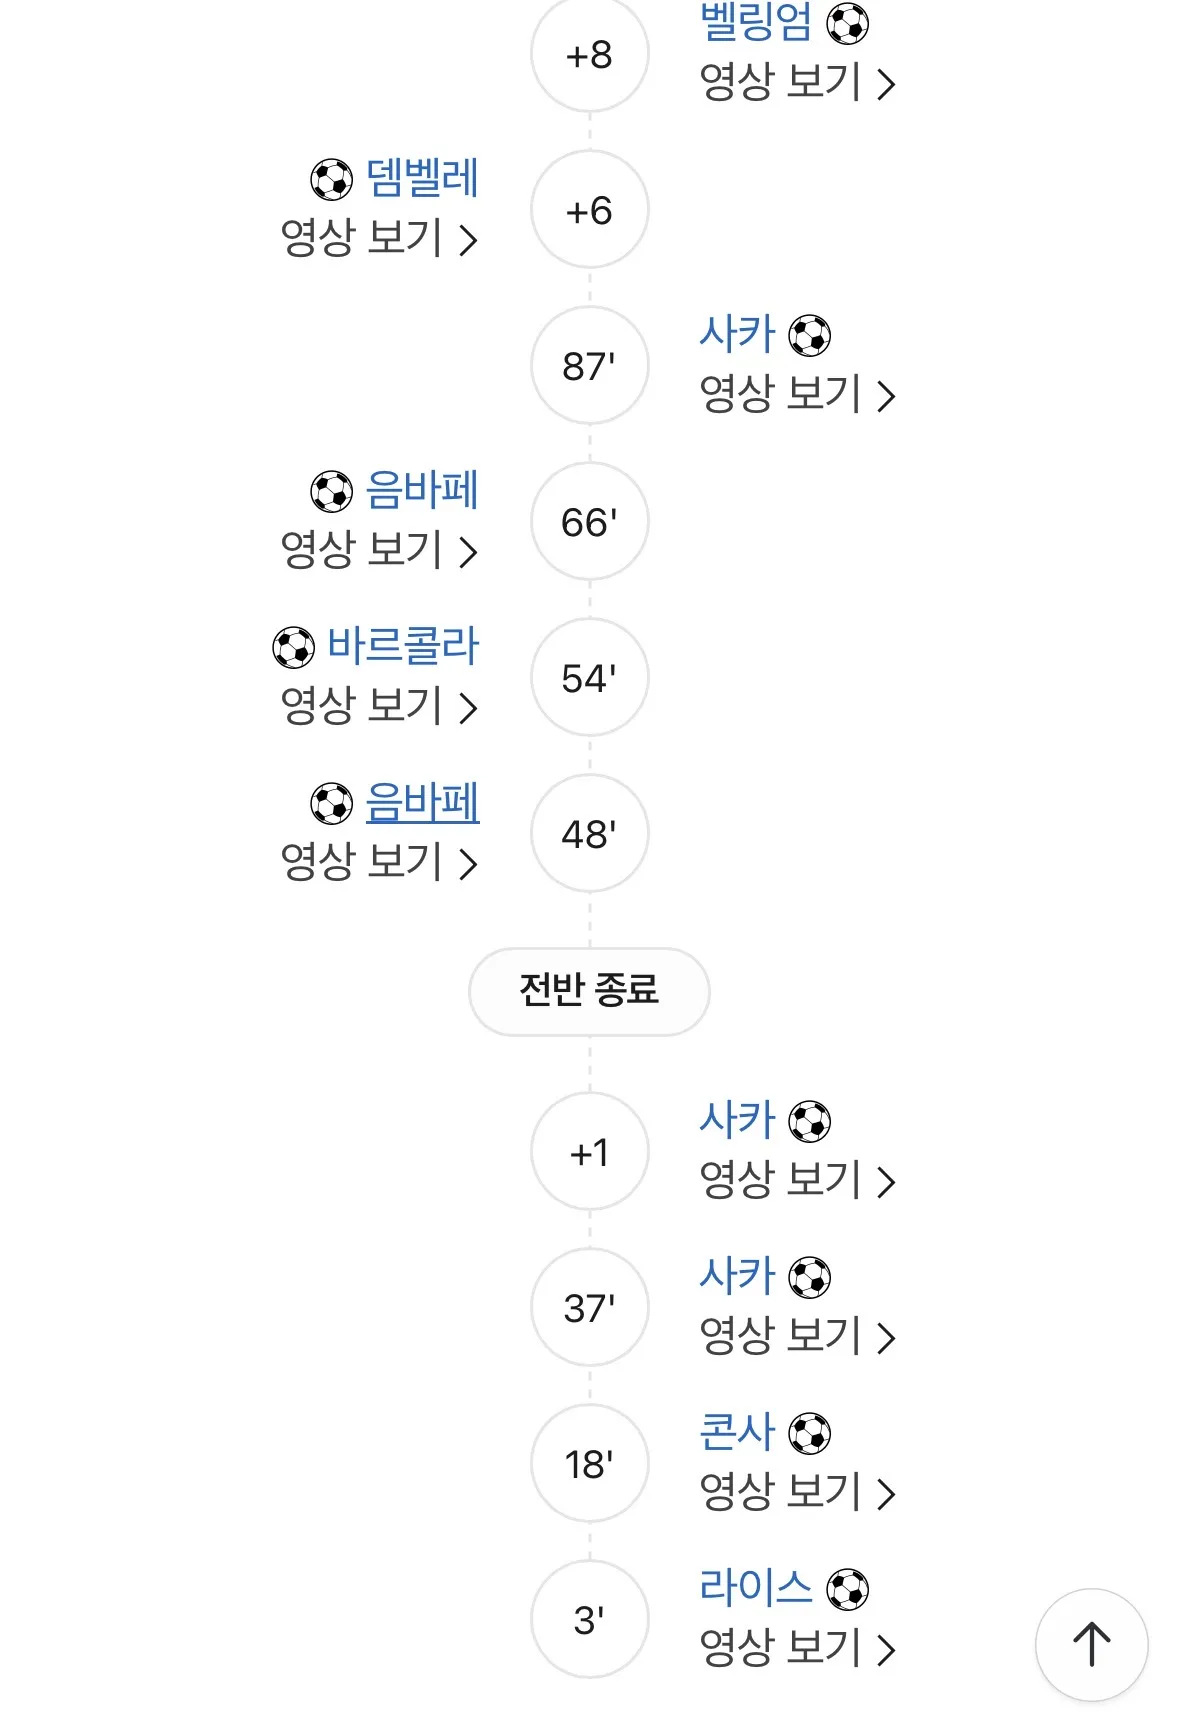Open the 영상 보기 link under 바르콜라
The image size is (1179, 1726).
(379, 706)
